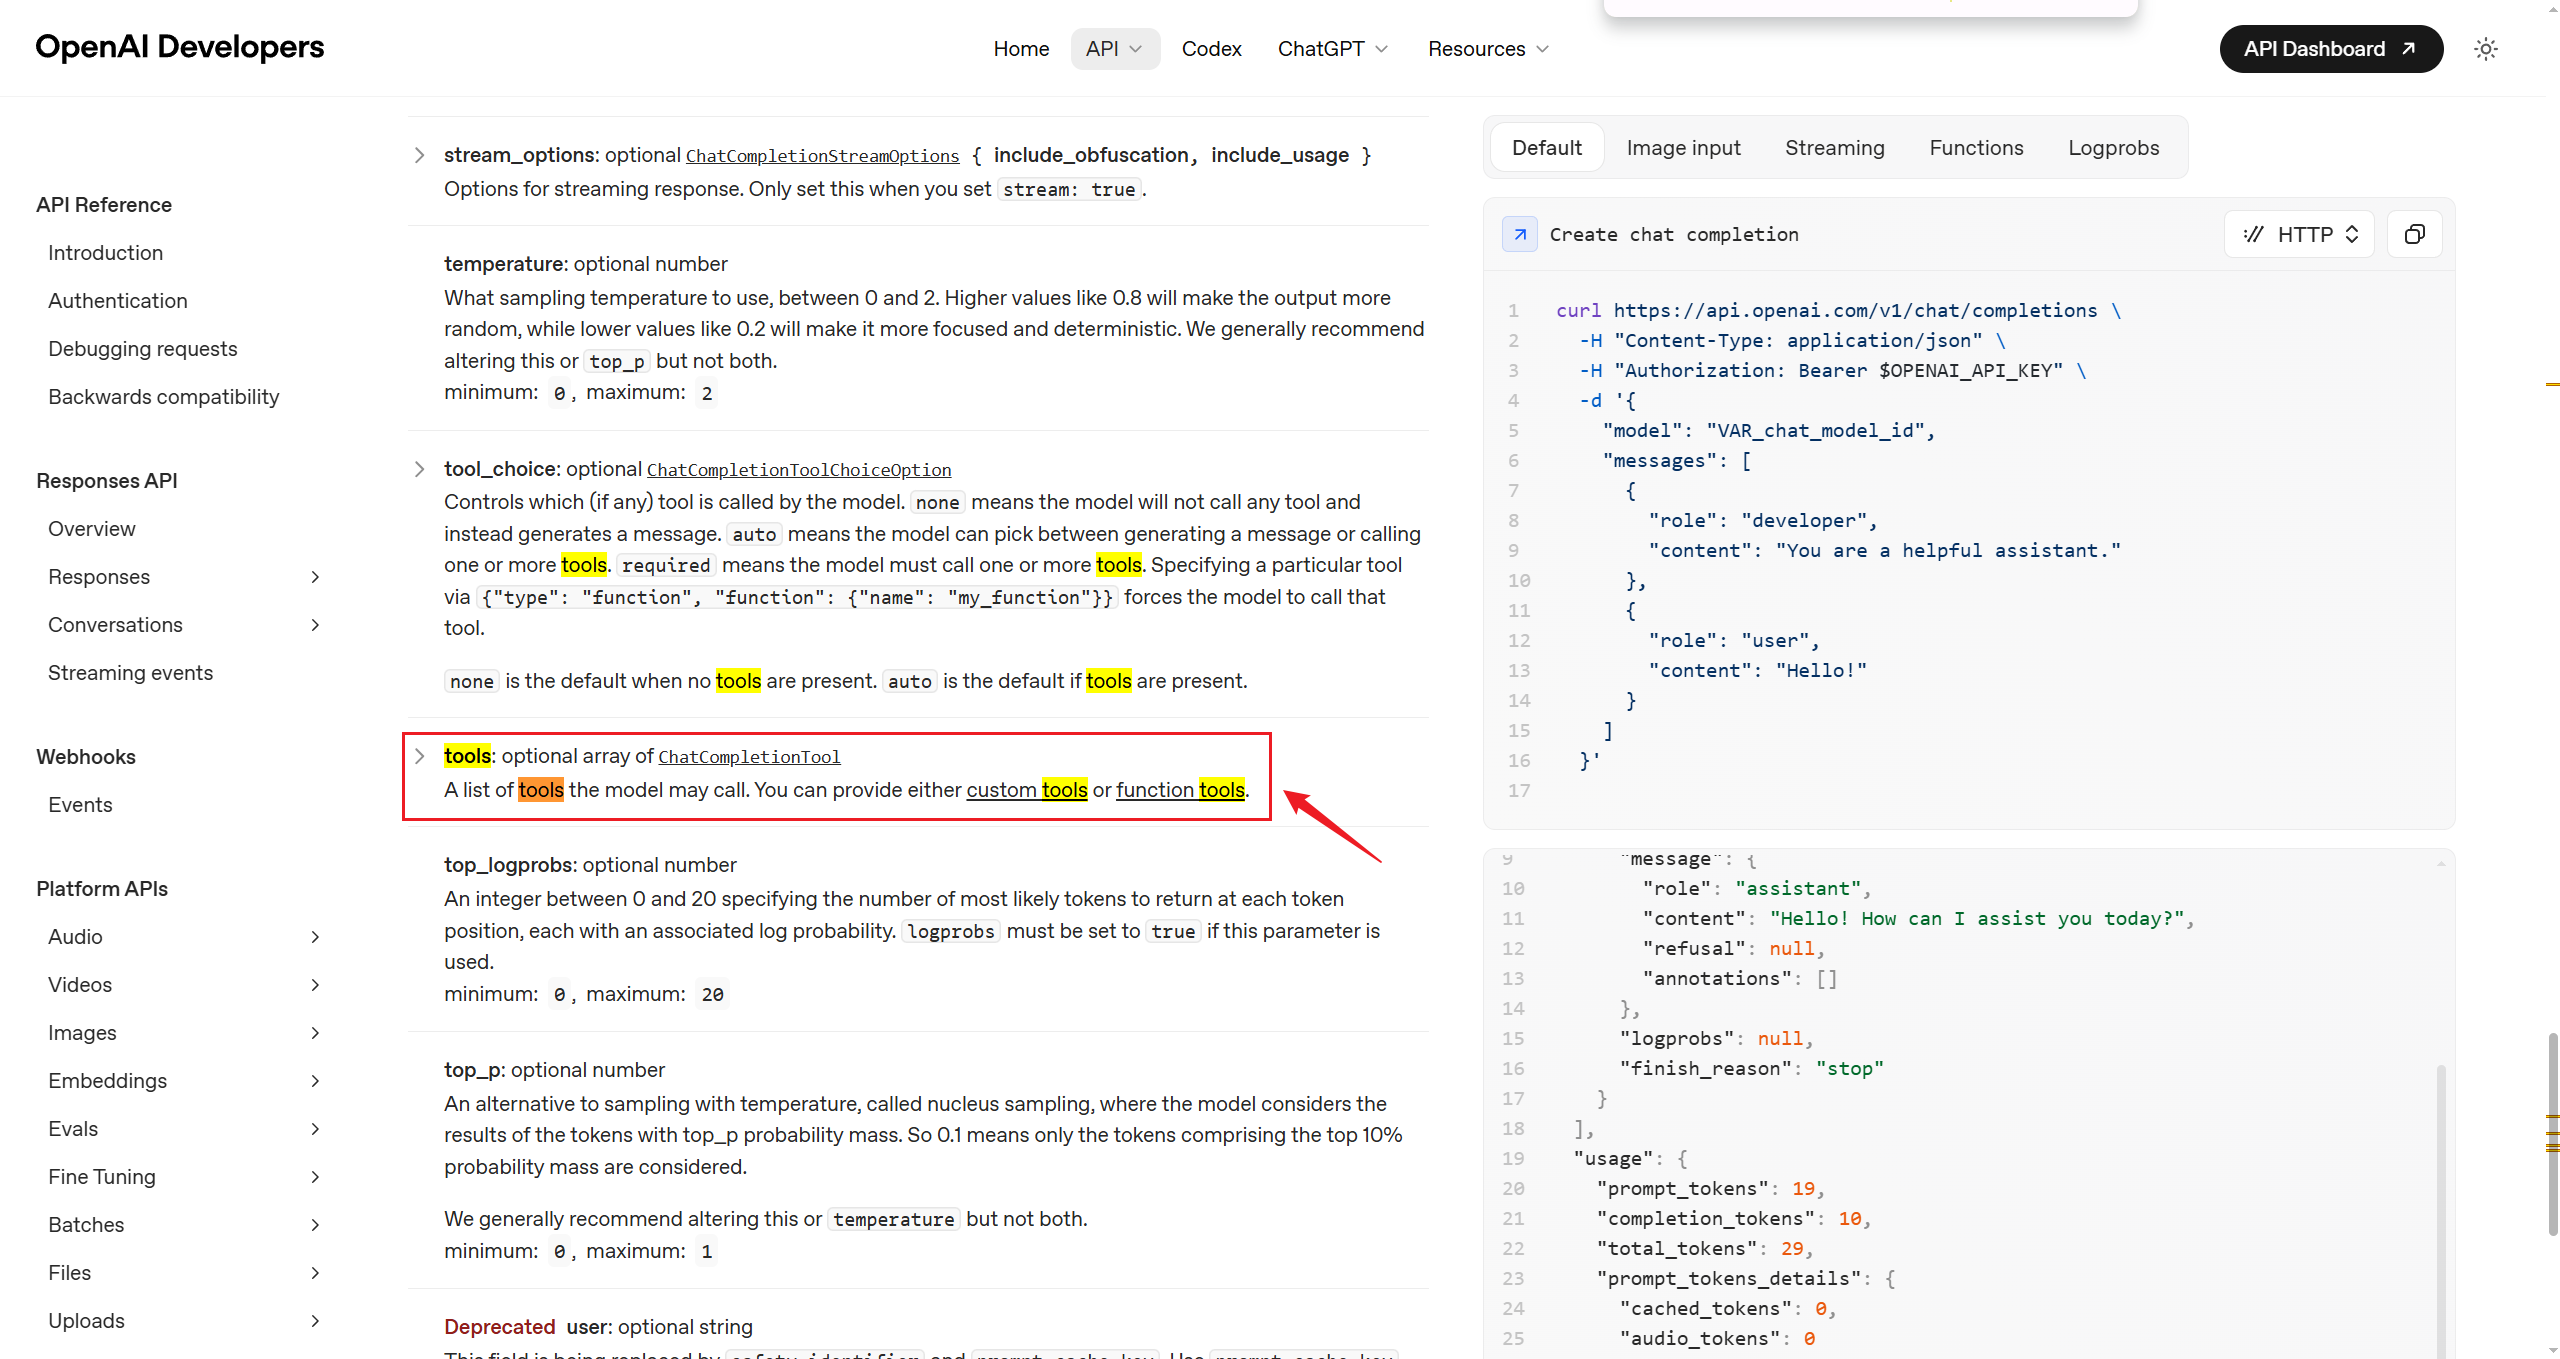This screenshot has width=2560, height=1359.
Task: Click the 'temperature' parameter name
Action: click(504, 264)
